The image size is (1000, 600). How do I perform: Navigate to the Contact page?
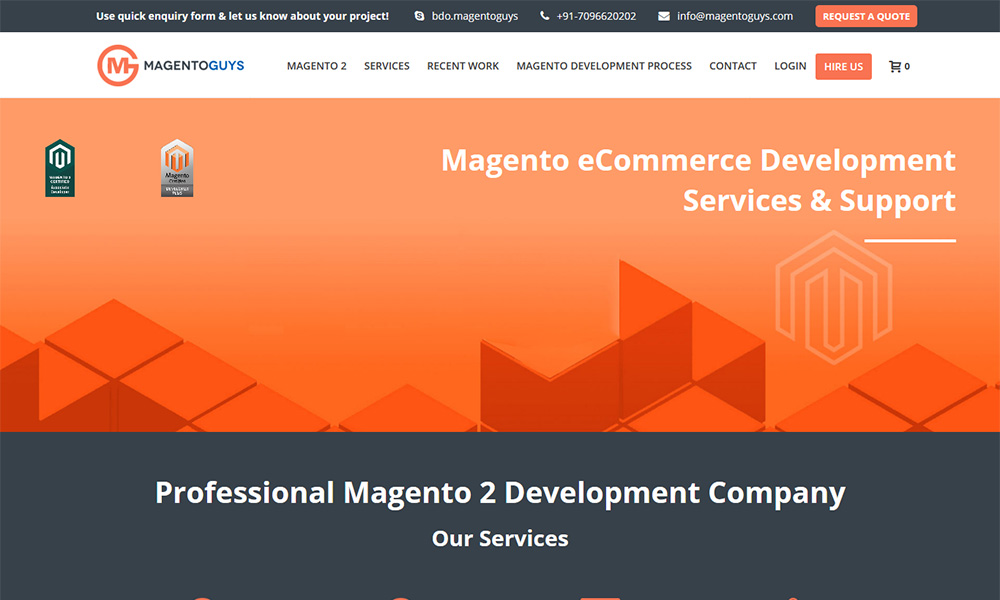point(733,66)
